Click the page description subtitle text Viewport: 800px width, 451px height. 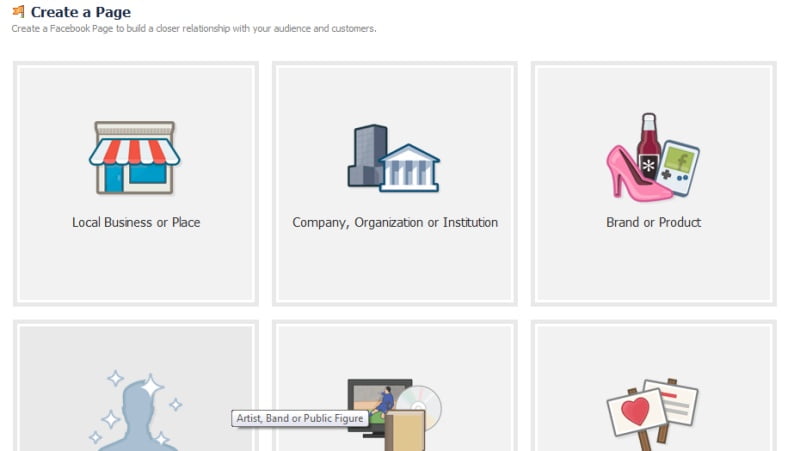[x=194, y=29]
